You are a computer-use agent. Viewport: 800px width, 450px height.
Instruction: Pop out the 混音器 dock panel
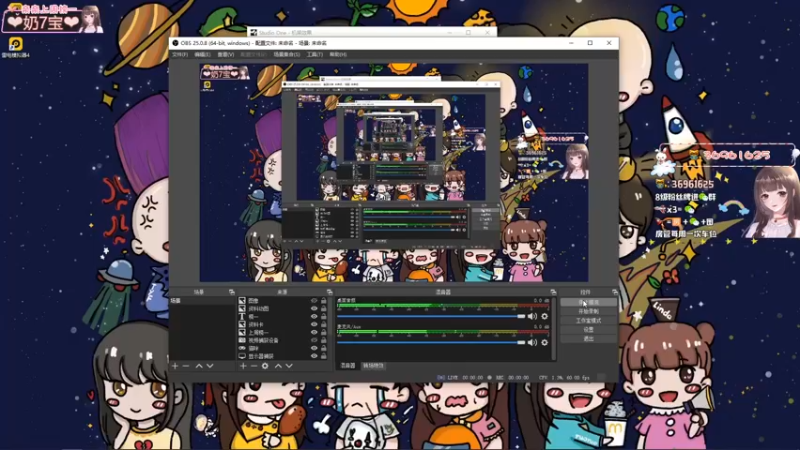coord(553,292)
